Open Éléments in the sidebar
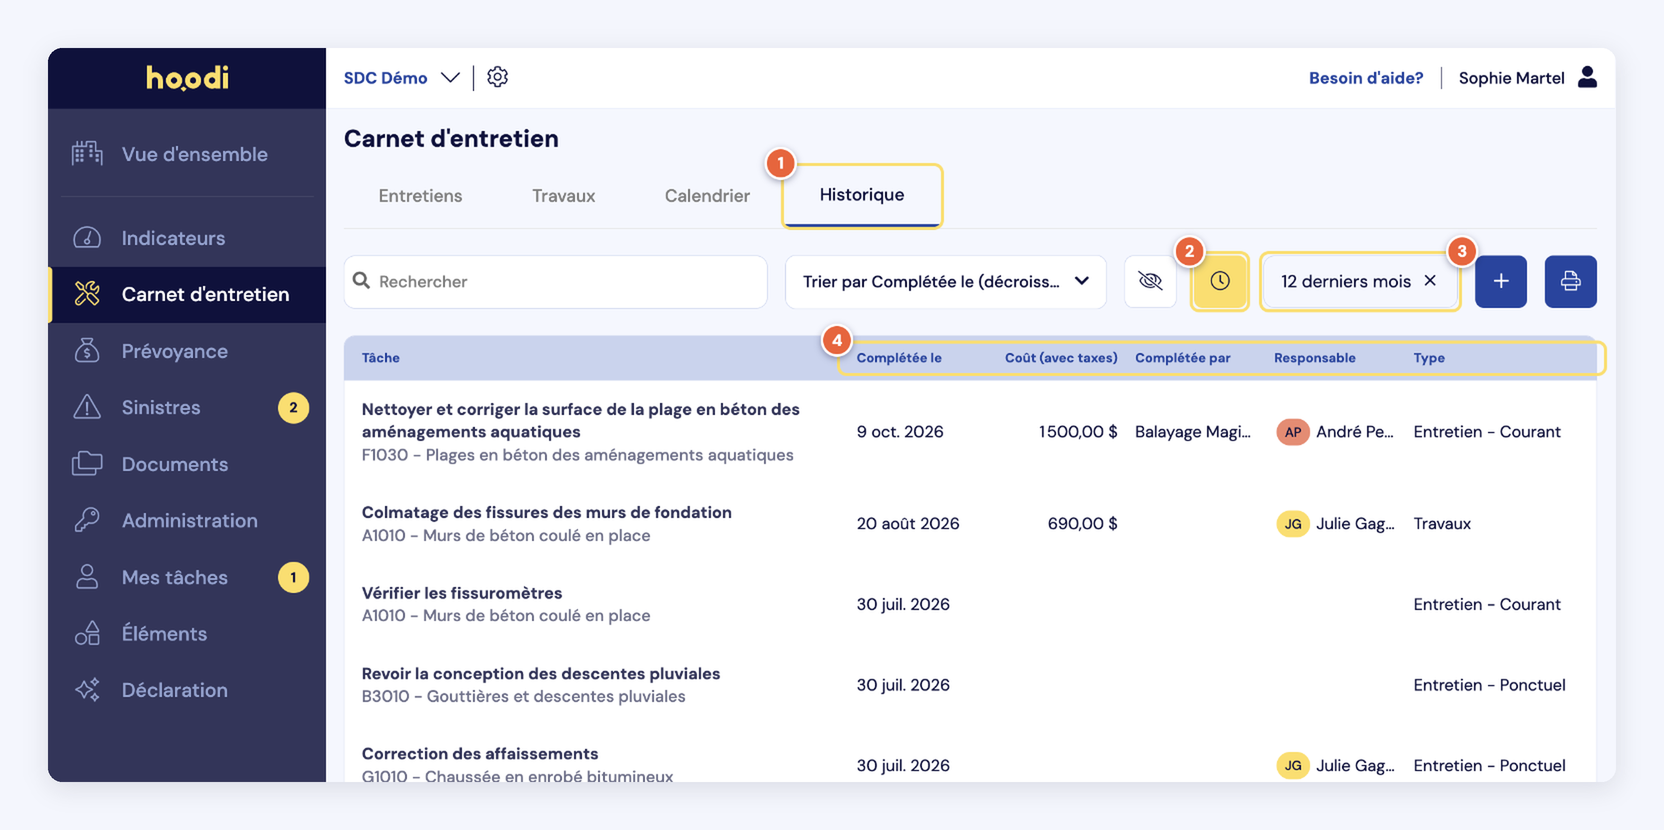The width and height of the screenshot is (1664, 830). click(187, 633)
